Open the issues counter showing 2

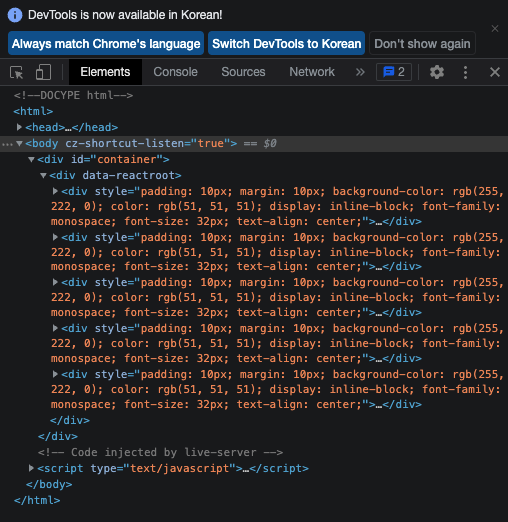(x=394, y=72)
